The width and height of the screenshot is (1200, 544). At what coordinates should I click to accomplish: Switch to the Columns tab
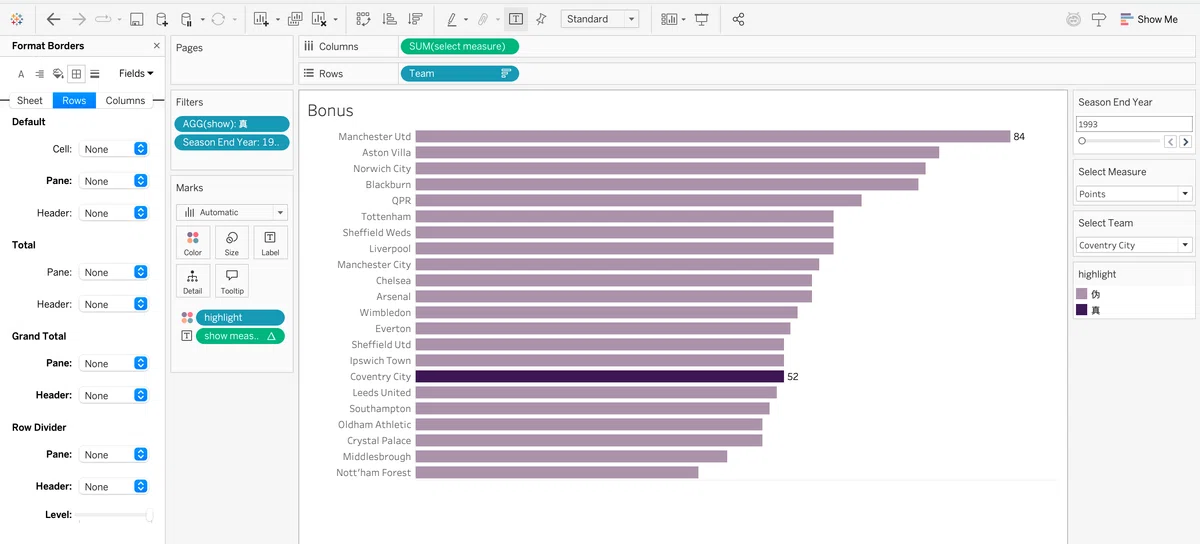(x=125, y=100)
